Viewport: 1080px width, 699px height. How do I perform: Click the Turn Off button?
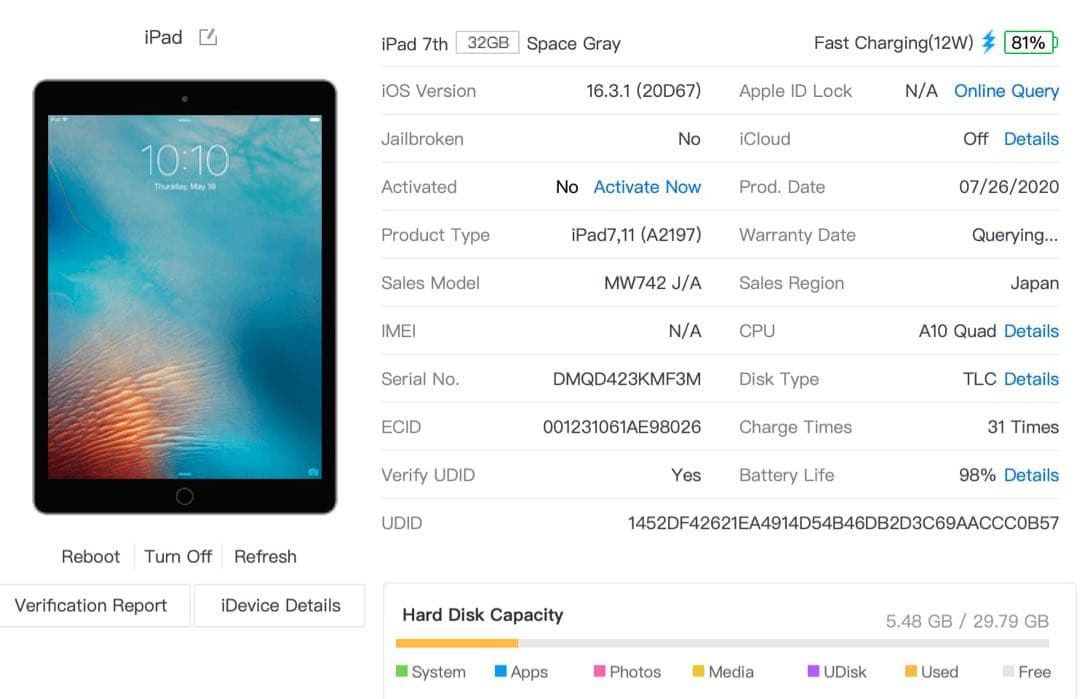(178, 556)
